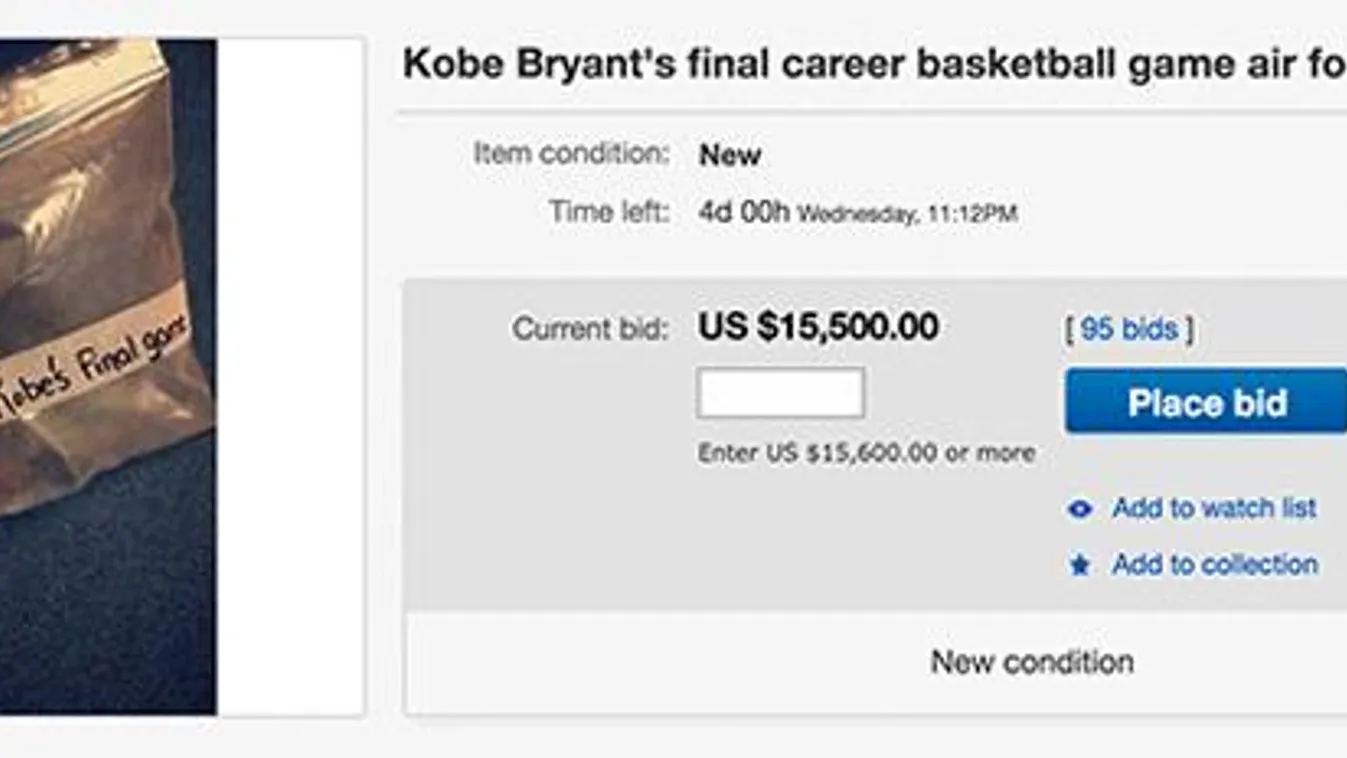Viewport: 1347px width, 758px height.
Task: Click the New condition footer text
Action: pos(1031,662)
